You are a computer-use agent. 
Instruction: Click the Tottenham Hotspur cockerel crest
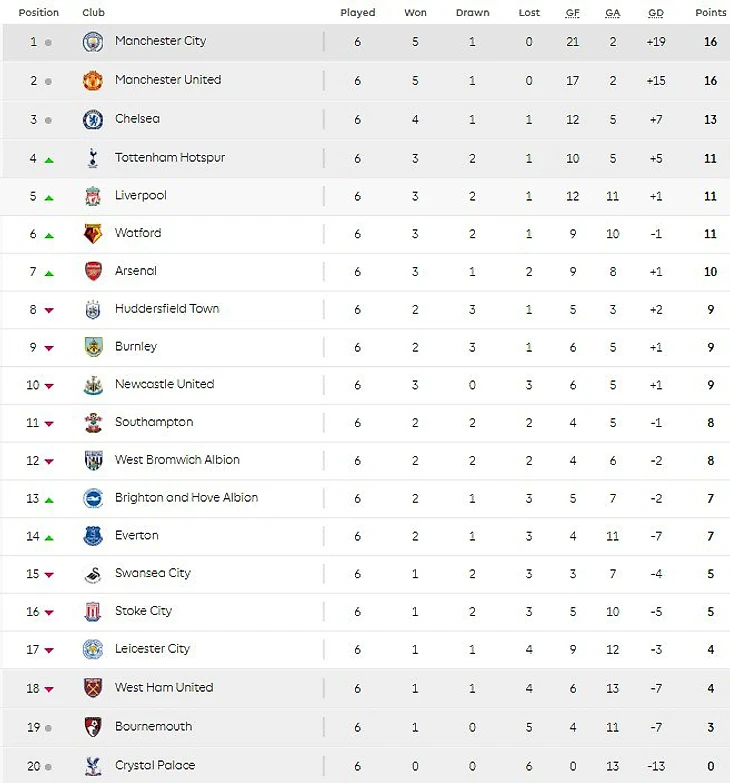(93, 158)
